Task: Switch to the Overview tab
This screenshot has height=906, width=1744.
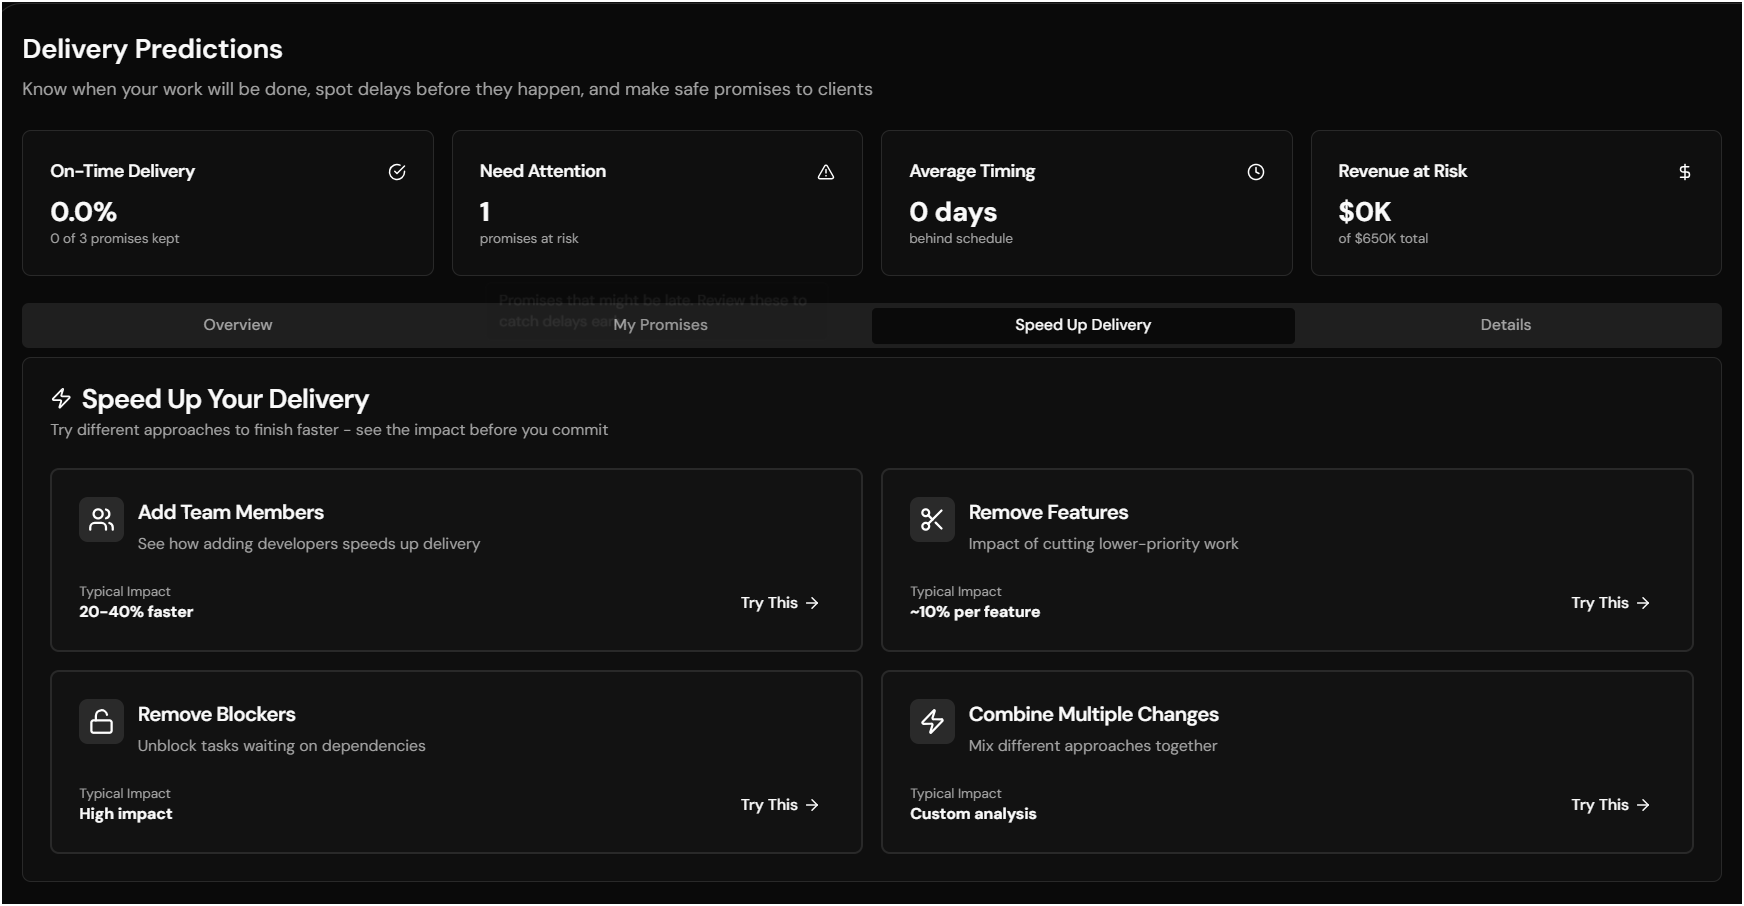Action: coord(237,325)
